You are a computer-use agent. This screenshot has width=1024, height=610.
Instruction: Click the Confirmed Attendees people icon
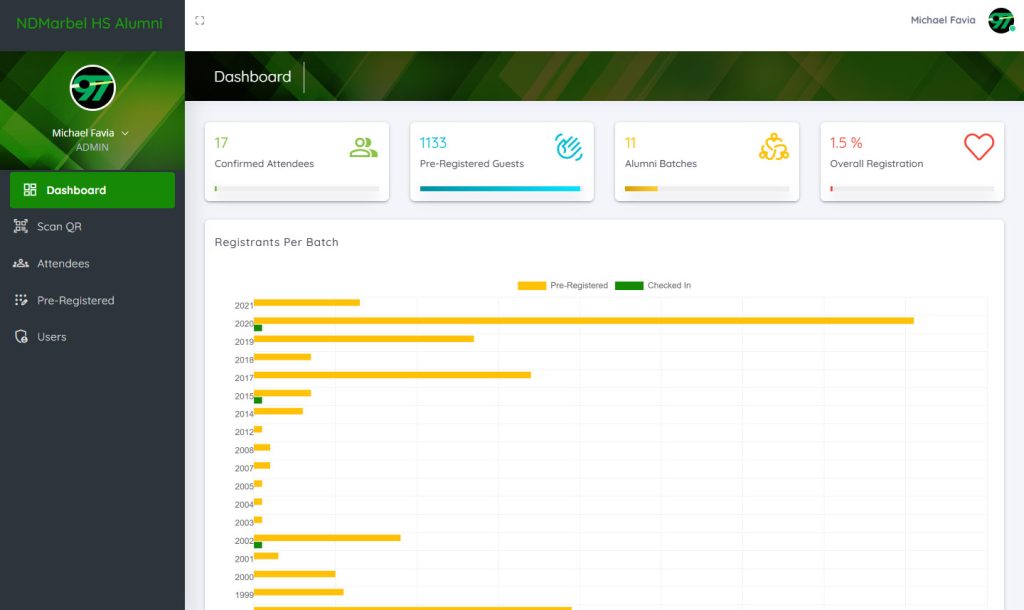coord(363,148)
